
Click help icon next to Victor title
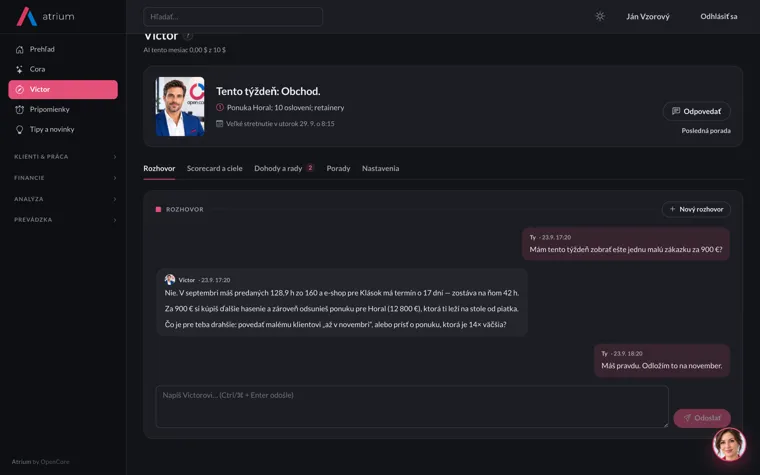point(188,36)
